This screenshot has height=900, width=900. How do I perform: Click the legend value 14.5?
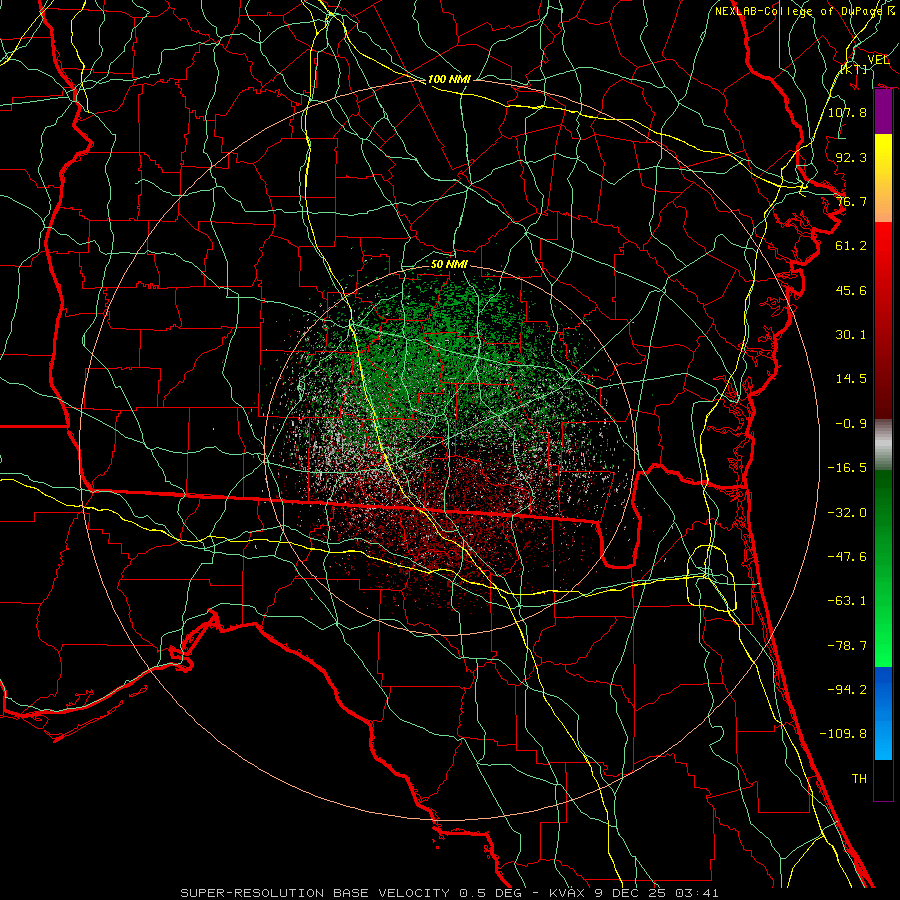851,379
